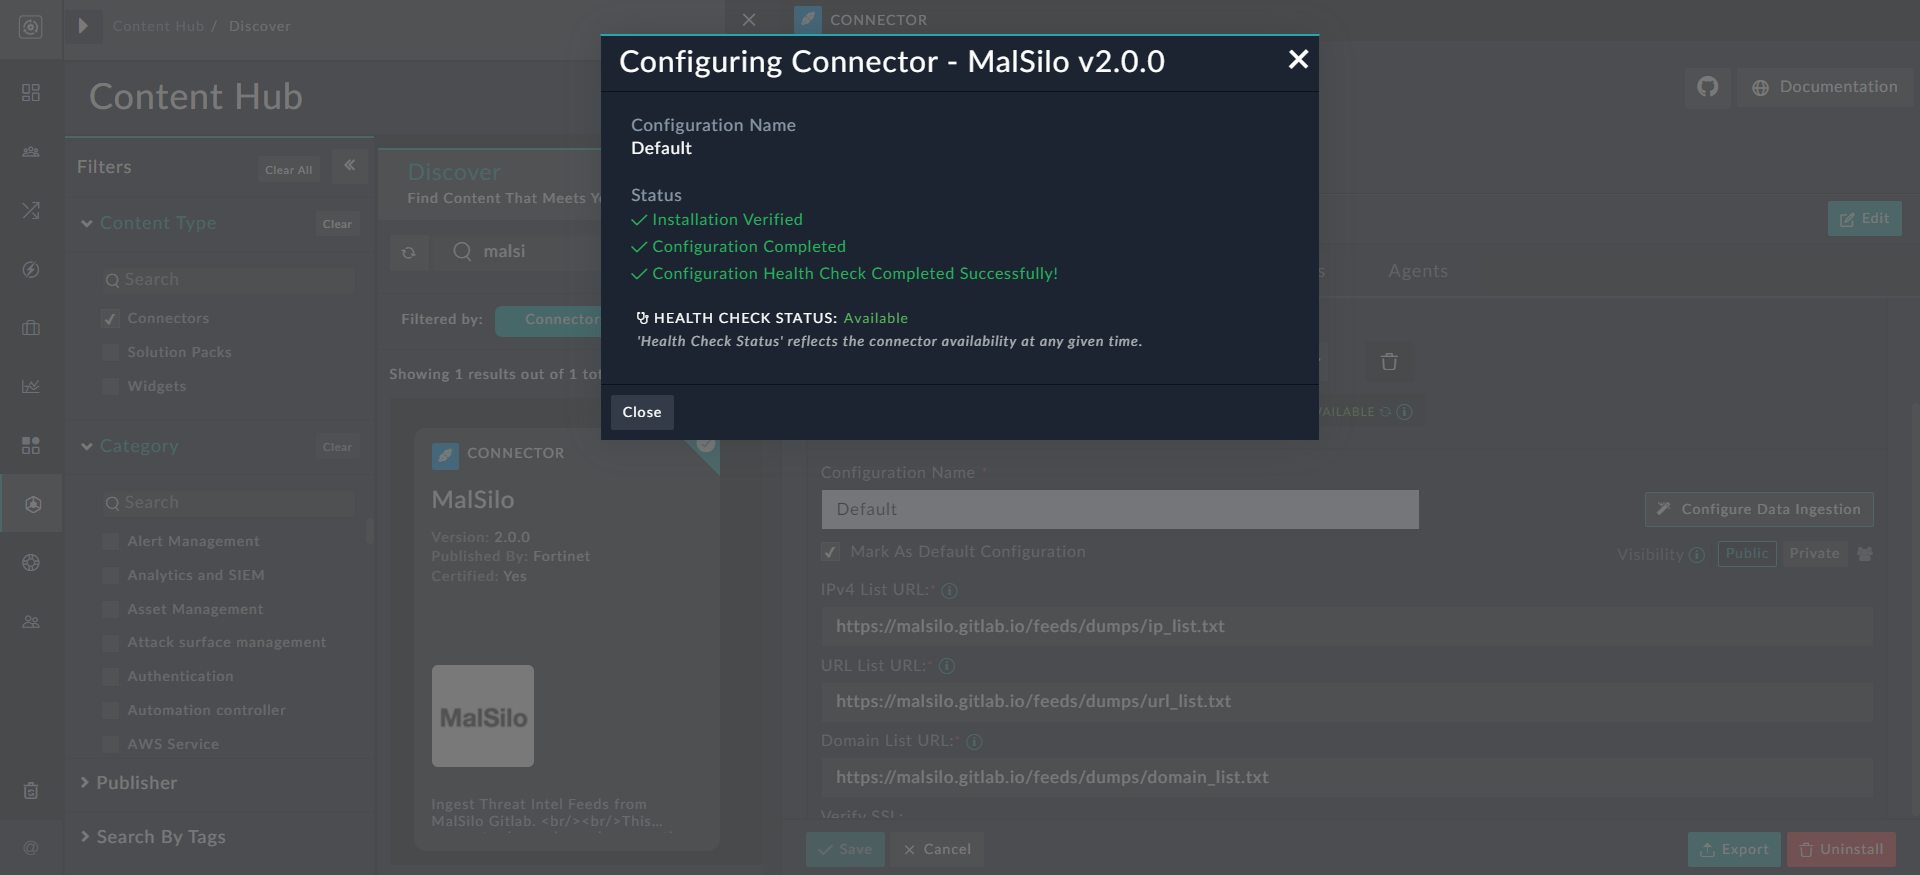Click the Configuration Name input field
This screenshot has width=1920, height=875.
(x=1120, y=509)
